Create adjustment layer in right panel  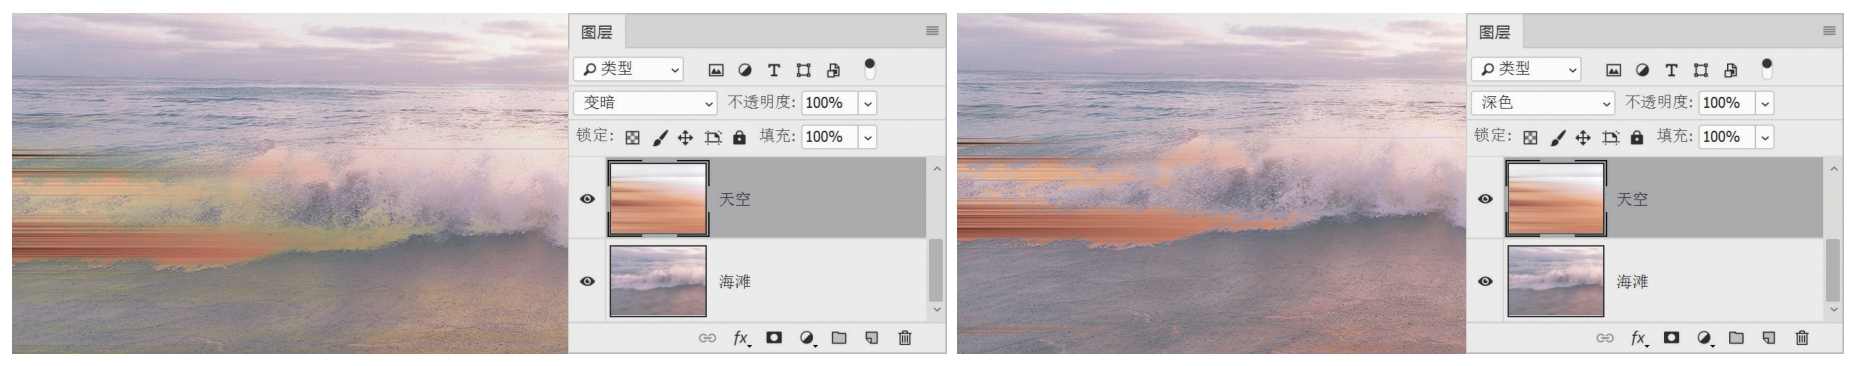click(x=1705, y=338)
